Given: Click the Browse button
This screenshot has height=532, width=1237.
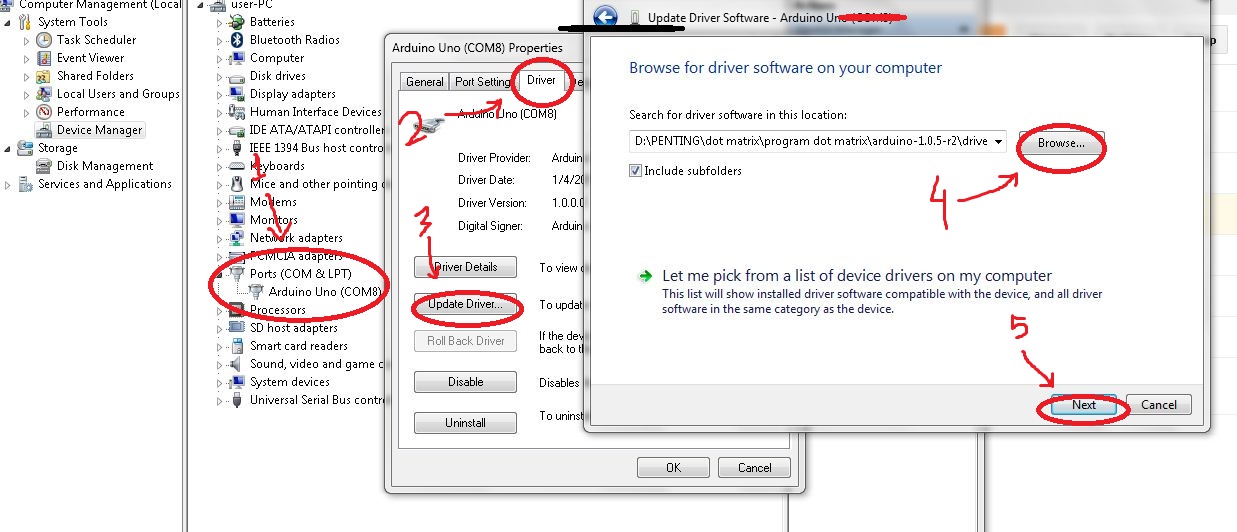Looking at the screenshot, I should pos(1061,143).
